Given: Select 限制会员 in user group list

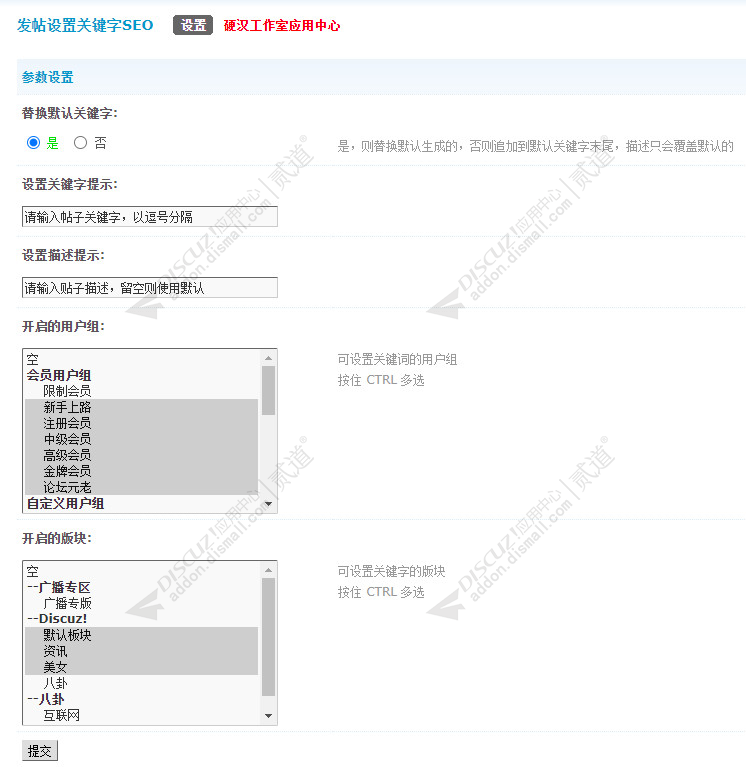Looking at the screenshot, I should click(x=141, y=391).
